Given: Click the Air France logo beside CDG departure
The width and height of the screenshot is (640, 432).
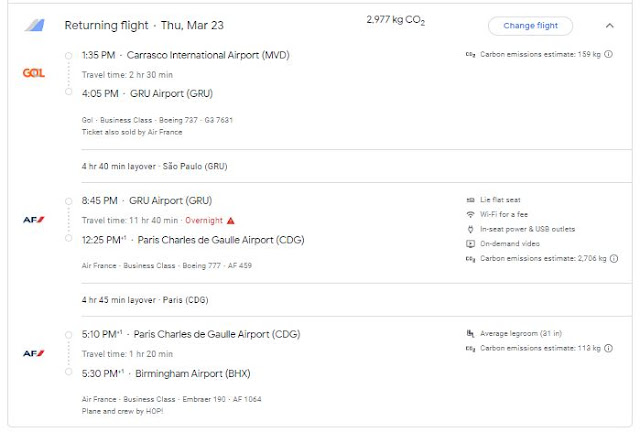Looking at the screenshot, I should coord(33,353).
